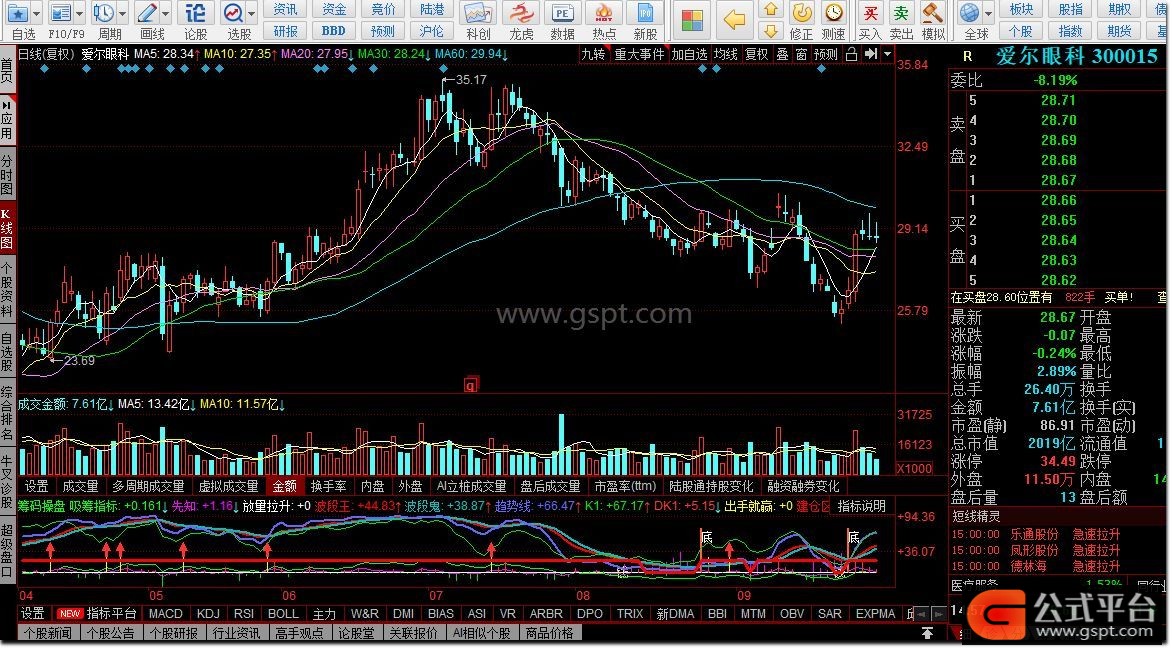Click the scroll-to-top arrow icon near bottom right

928,632
